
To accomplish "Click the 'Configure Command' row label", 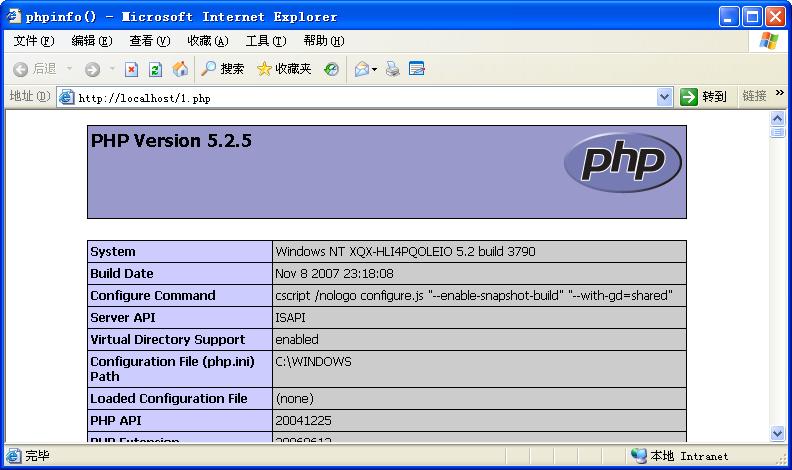I will point(153,296).
